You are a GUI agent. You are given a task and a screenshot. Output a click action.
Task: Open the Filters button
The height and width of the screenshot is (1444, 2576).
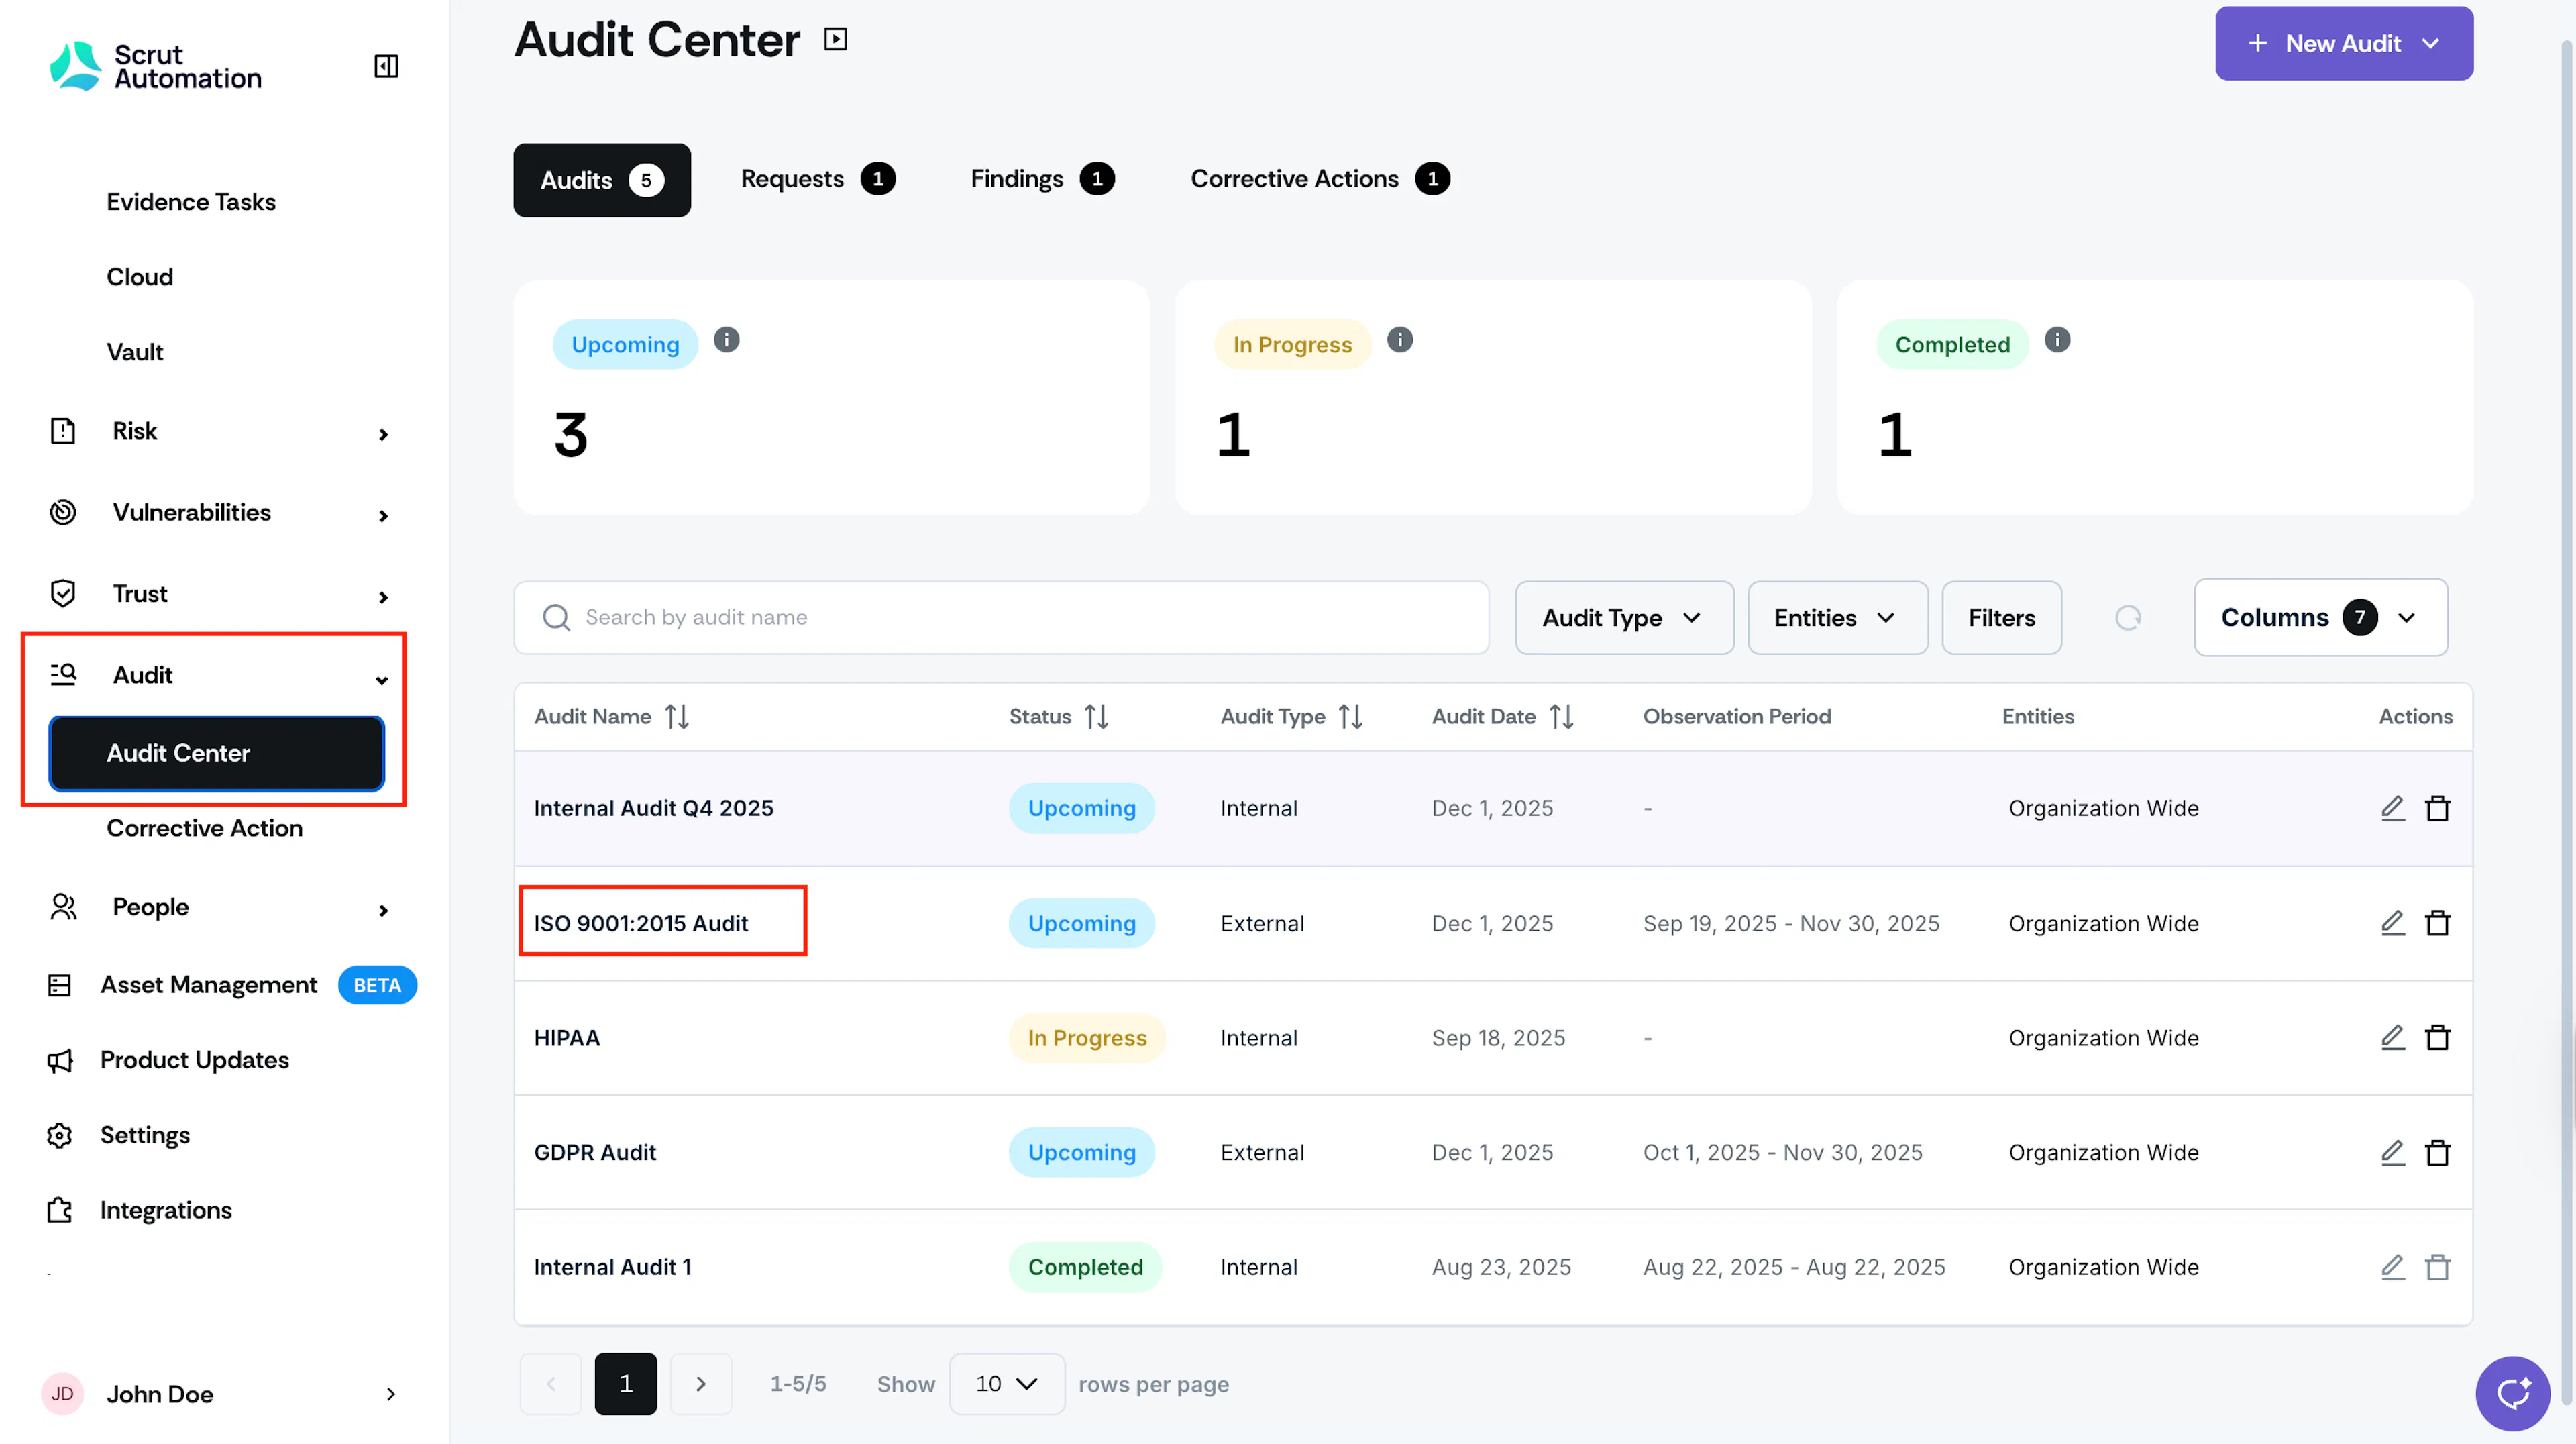click(x=2001, y=618)
